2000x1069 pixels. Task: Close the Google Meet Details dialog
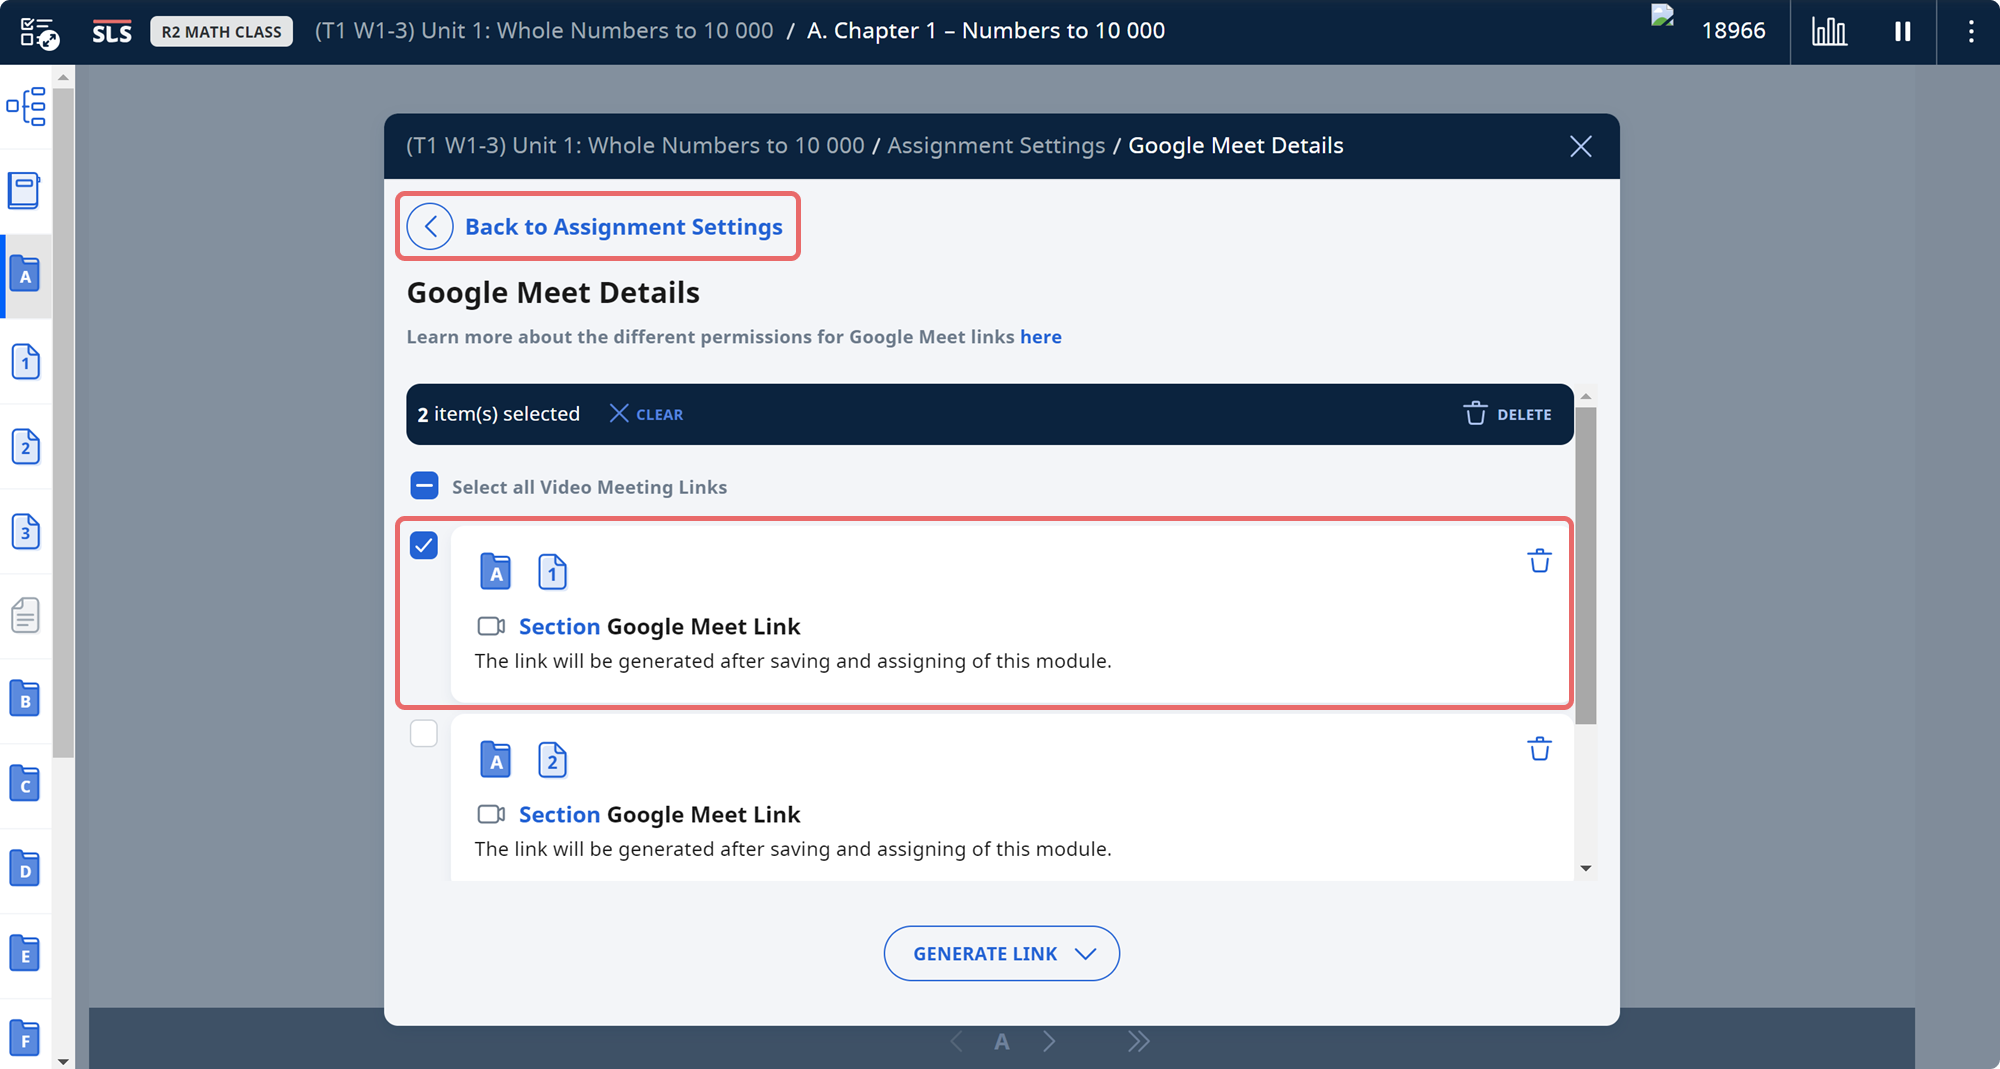pyautogui.click(x=1580, y=146)
